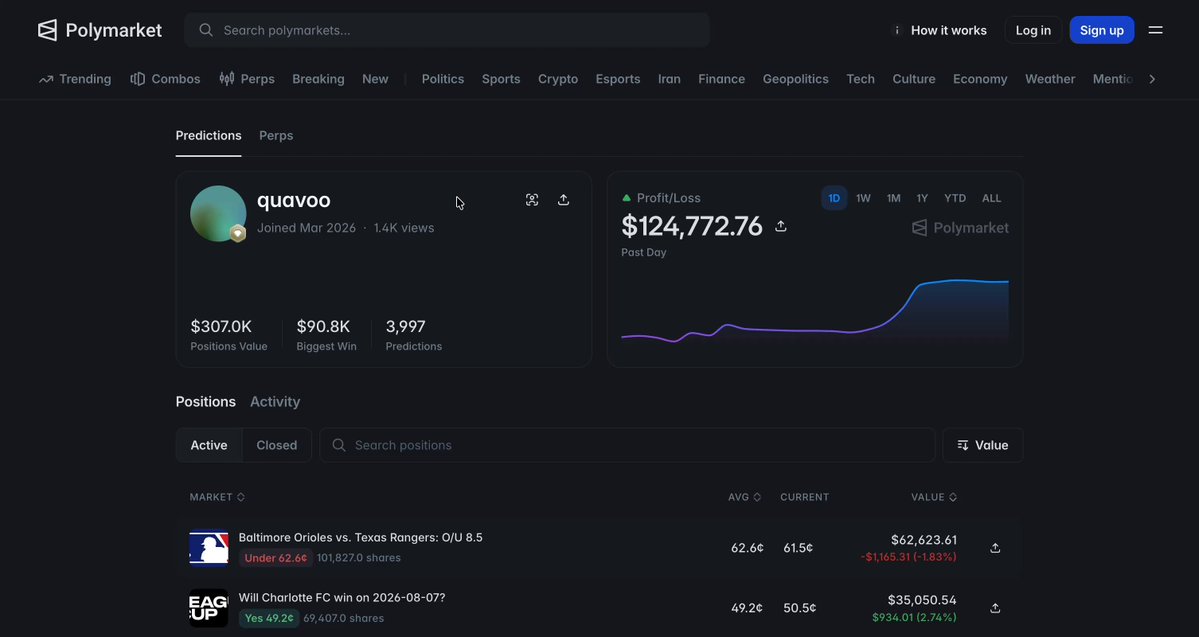Click the QR scan icon beside quavoo
Viewport: 1199px width, 637px height.
(x=532, y=200)
